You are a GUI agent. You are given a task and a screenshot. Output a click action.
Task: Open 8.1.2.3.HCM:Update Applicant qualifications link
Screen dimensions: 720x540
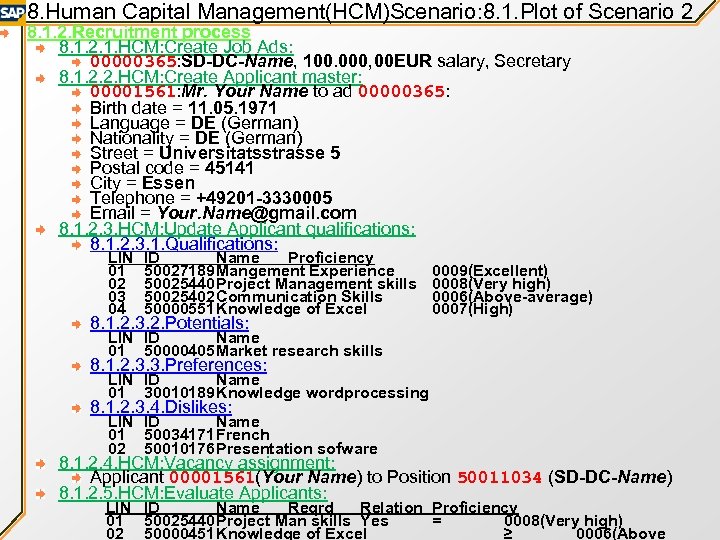pos(237,229)
